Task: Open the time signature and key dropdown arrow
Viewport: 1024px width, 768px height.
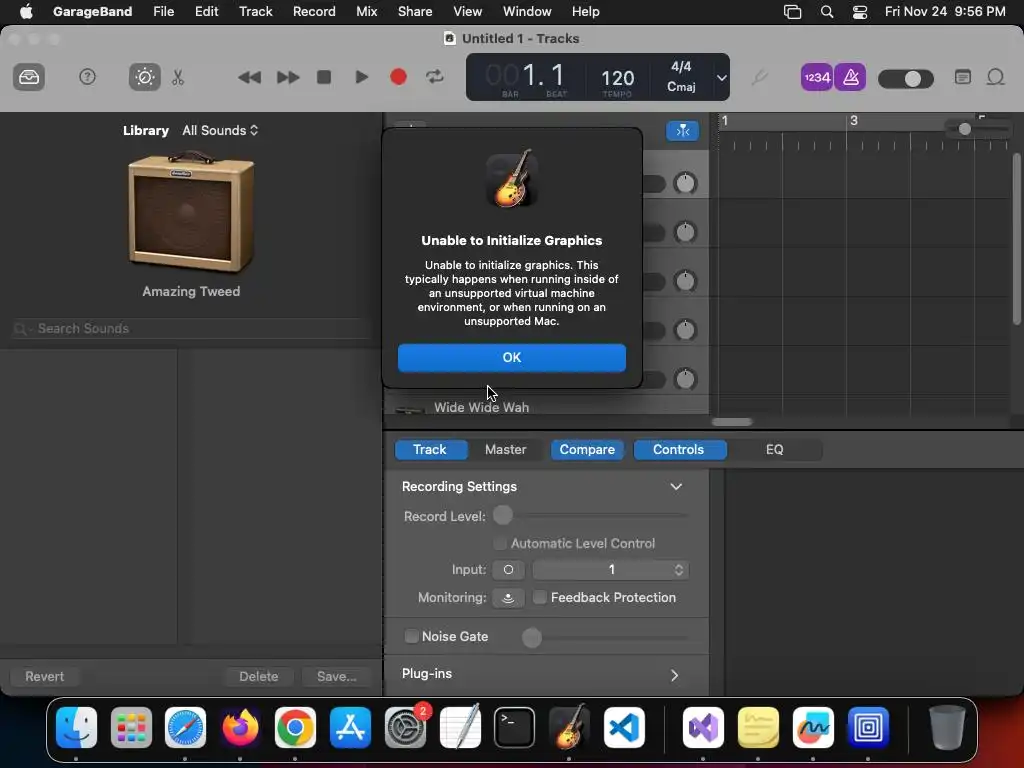Action: 721,78
